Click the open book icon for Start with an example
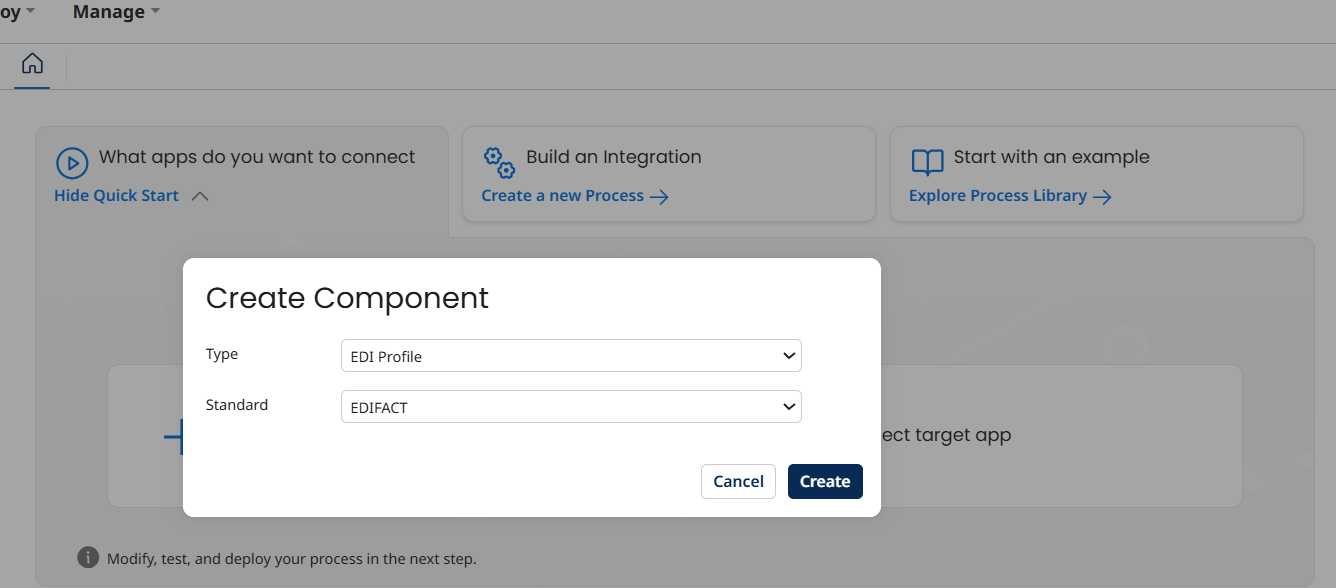This screenshot has width=1336, height=588. (x=926, y=161)
